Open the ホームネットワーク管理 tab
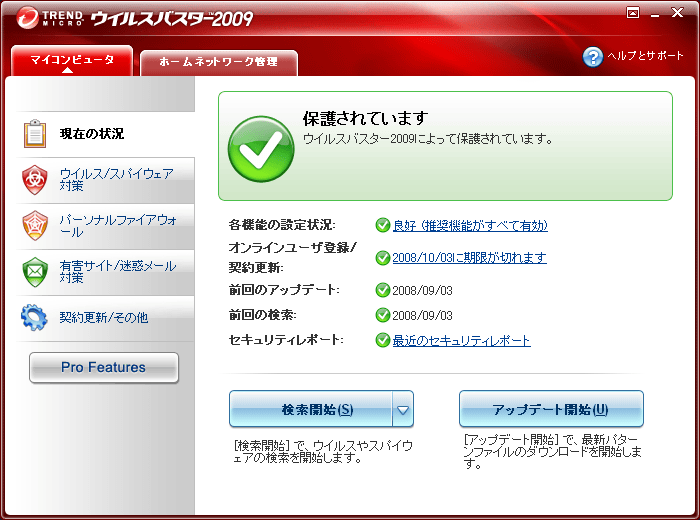Viewport: 700px width, 520px height. pyautogui.click(x=219, y=63)
